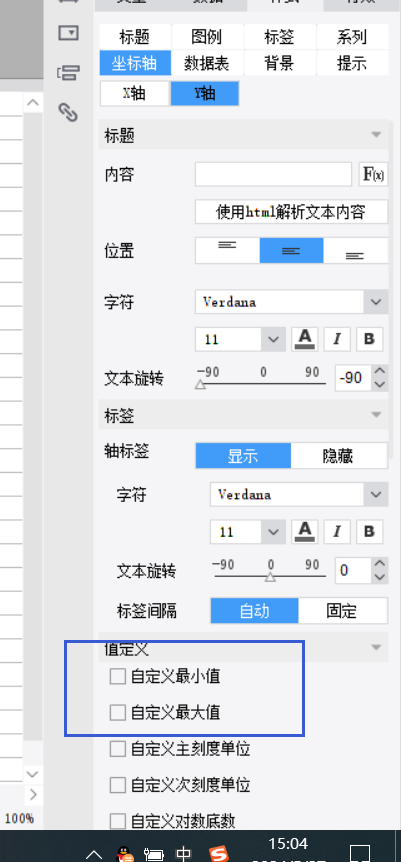
Task: Click 使用html解析文本内容 button
Action: pos(292,212)
